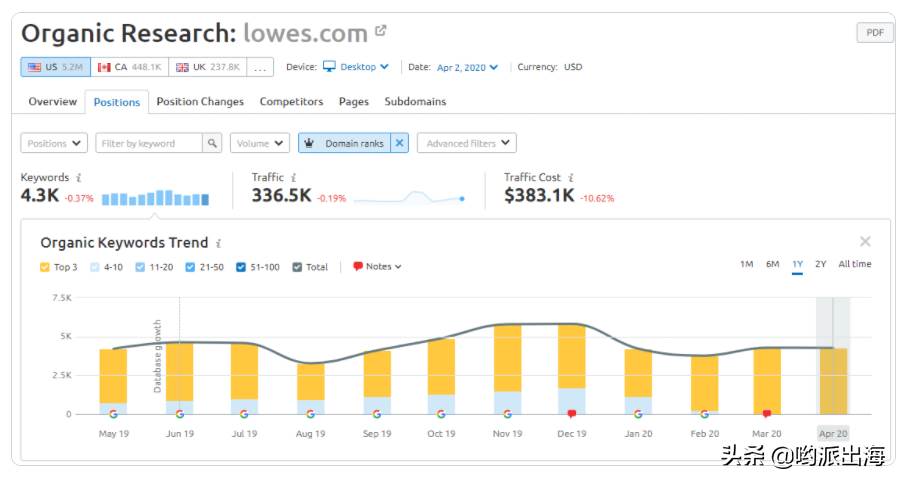Click the Traffic 336.5K value
This screenshot has height=481, width=899.
[x=282, y=195]
